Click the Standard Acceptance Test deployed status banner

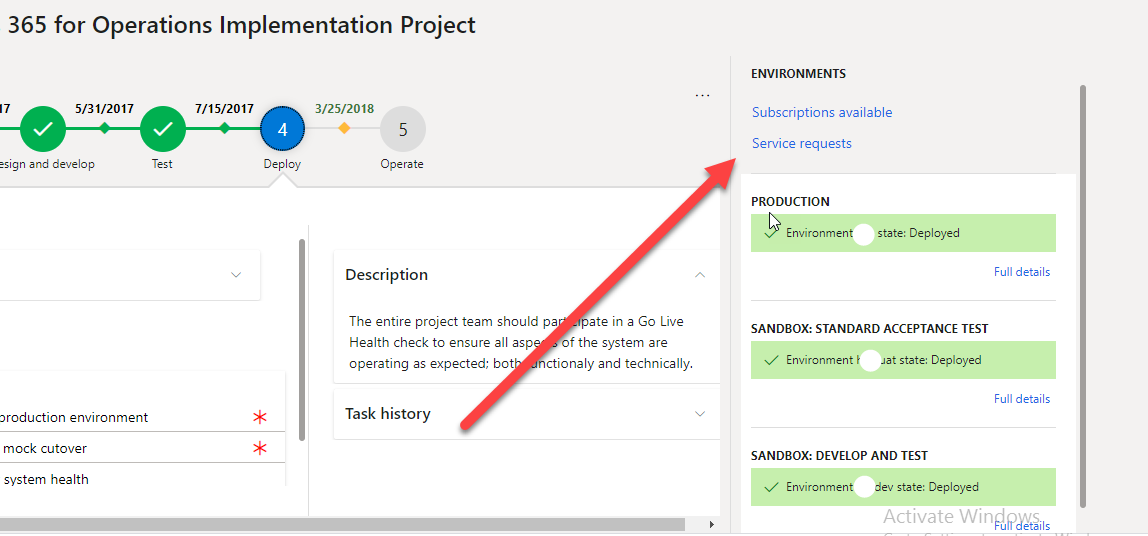point(903,360)
